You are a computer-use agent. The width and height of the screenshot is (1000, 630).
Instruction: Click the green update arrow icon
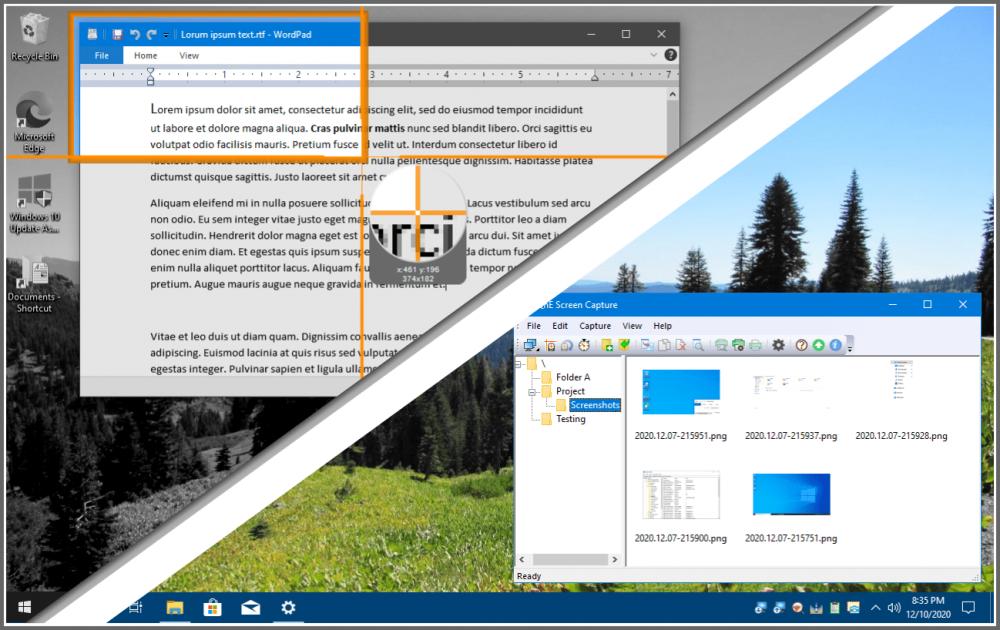pyautogui.click(x=818, y=346)
